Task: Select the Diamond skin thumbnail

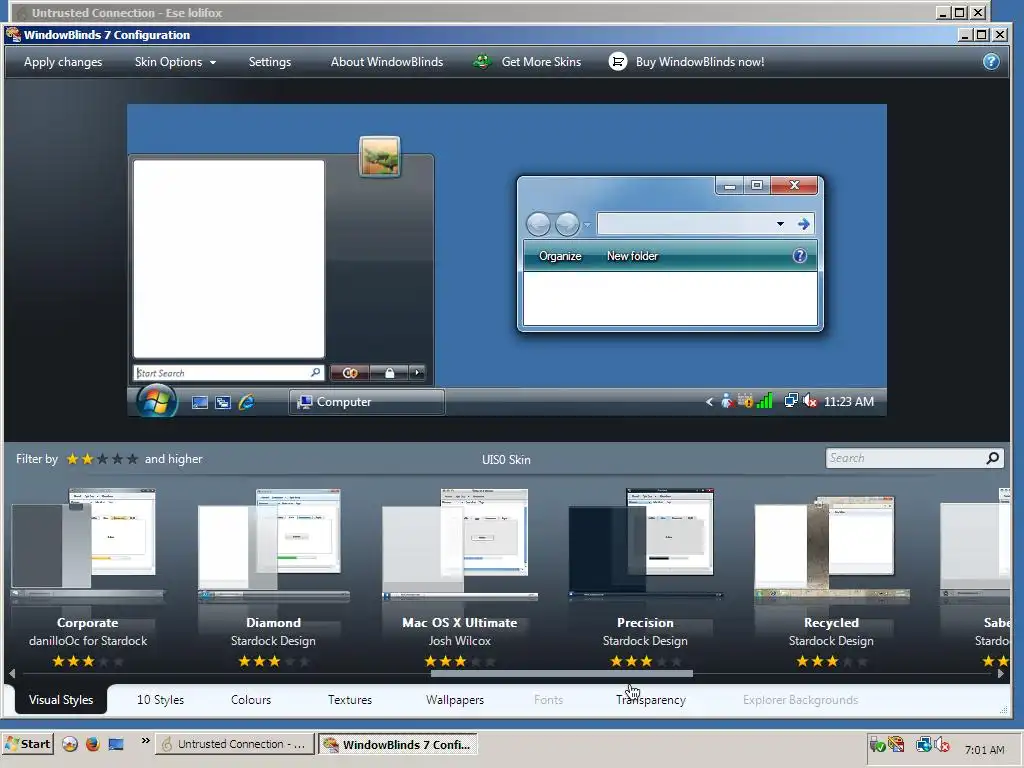Action: coord(274,545)
